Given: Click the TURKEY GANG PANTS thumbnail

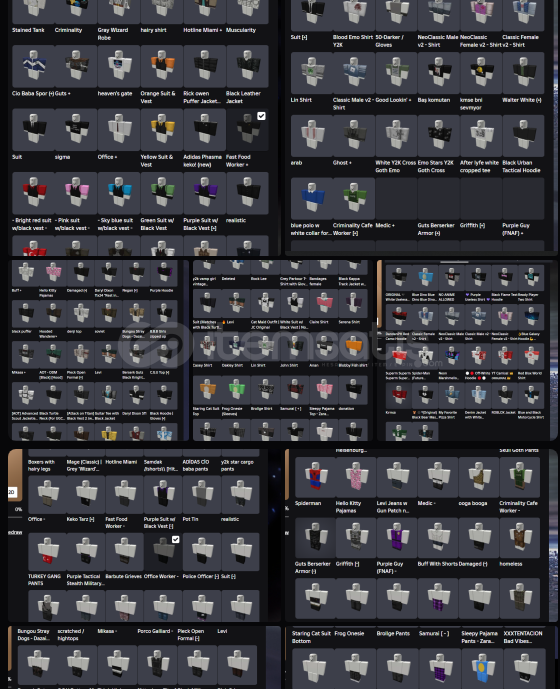Looking at the screenshot, I should (x=47, y=552).
